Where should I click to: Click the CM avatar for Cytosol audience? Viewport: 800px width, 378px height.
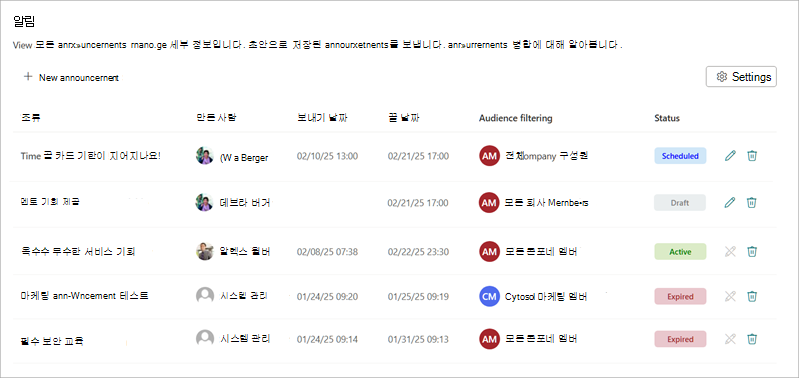click(x=489, y=296)
